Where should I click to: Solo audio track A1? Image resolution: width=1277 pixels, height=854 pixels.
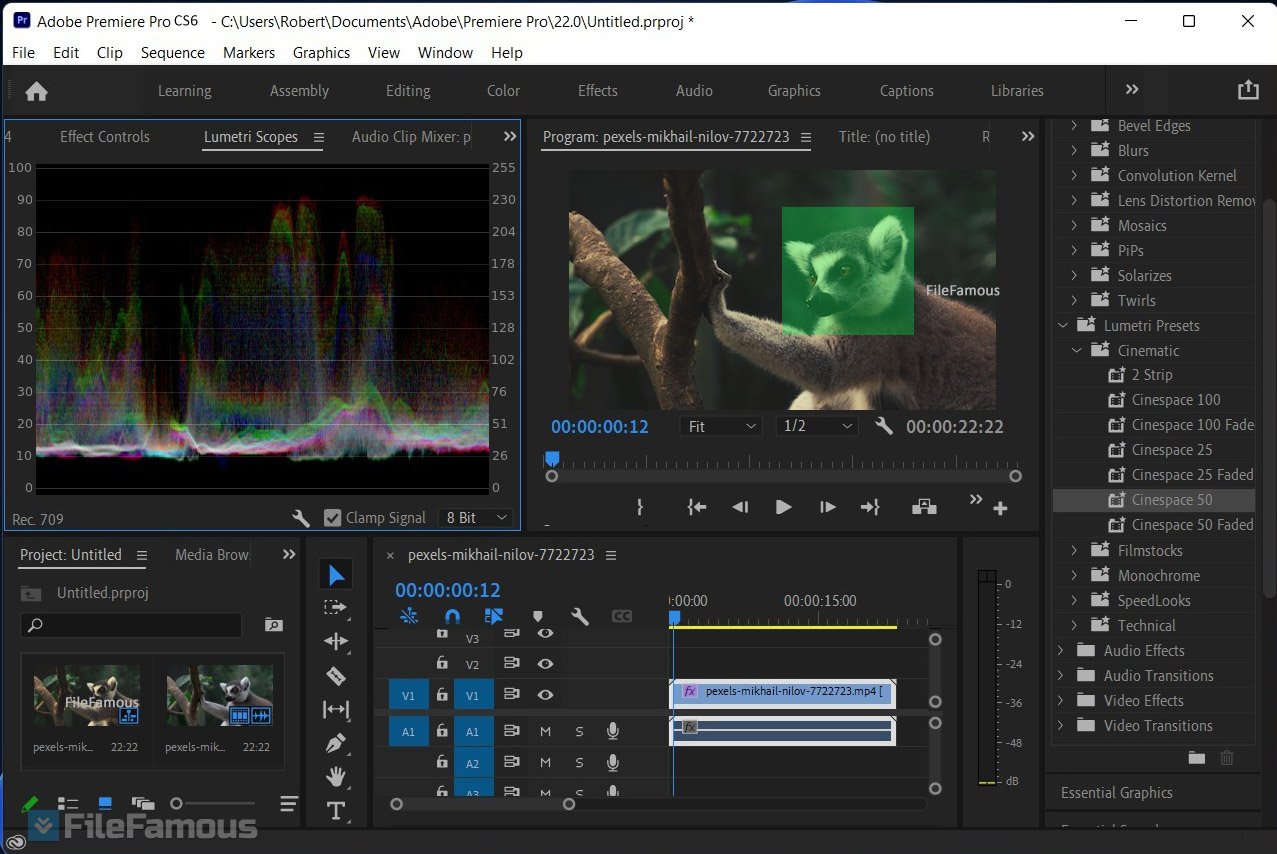[579, 732]
